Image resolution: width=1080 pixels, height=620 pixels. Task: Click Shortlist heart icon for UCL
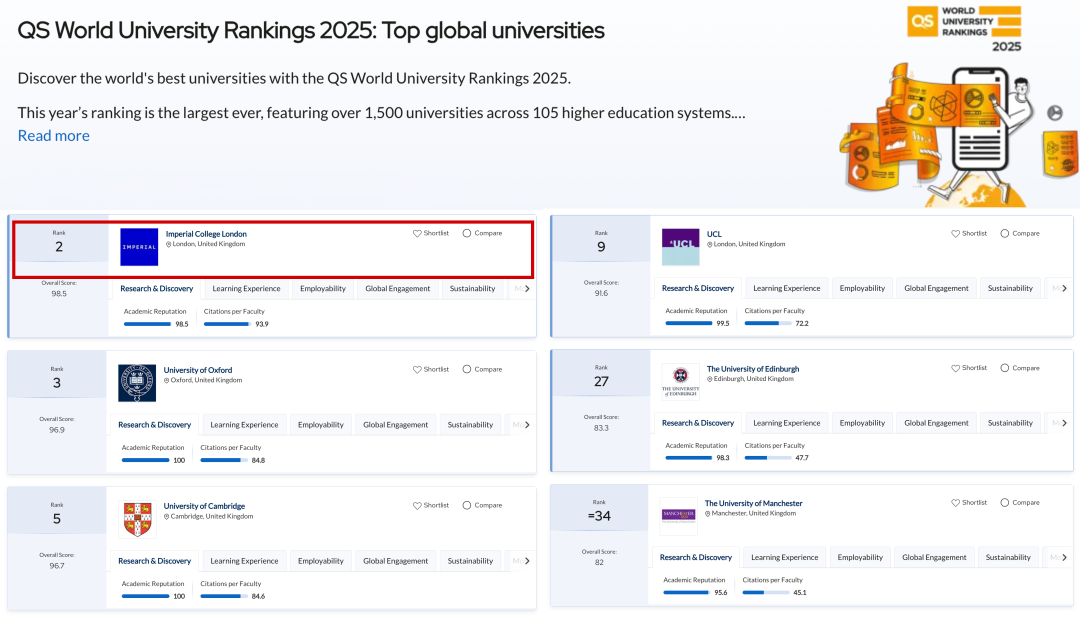(x=955, y=234)
